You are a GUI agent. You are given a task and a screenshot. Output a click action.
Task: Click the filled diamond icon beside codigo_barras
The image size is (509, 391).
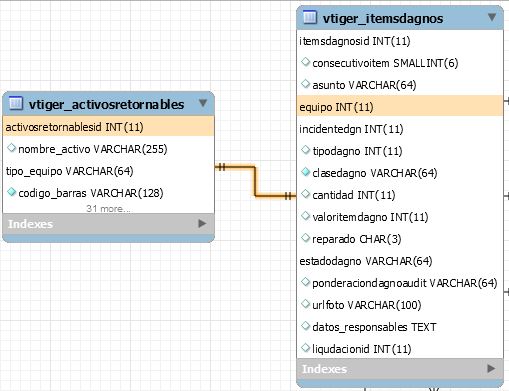pos(12,192)
